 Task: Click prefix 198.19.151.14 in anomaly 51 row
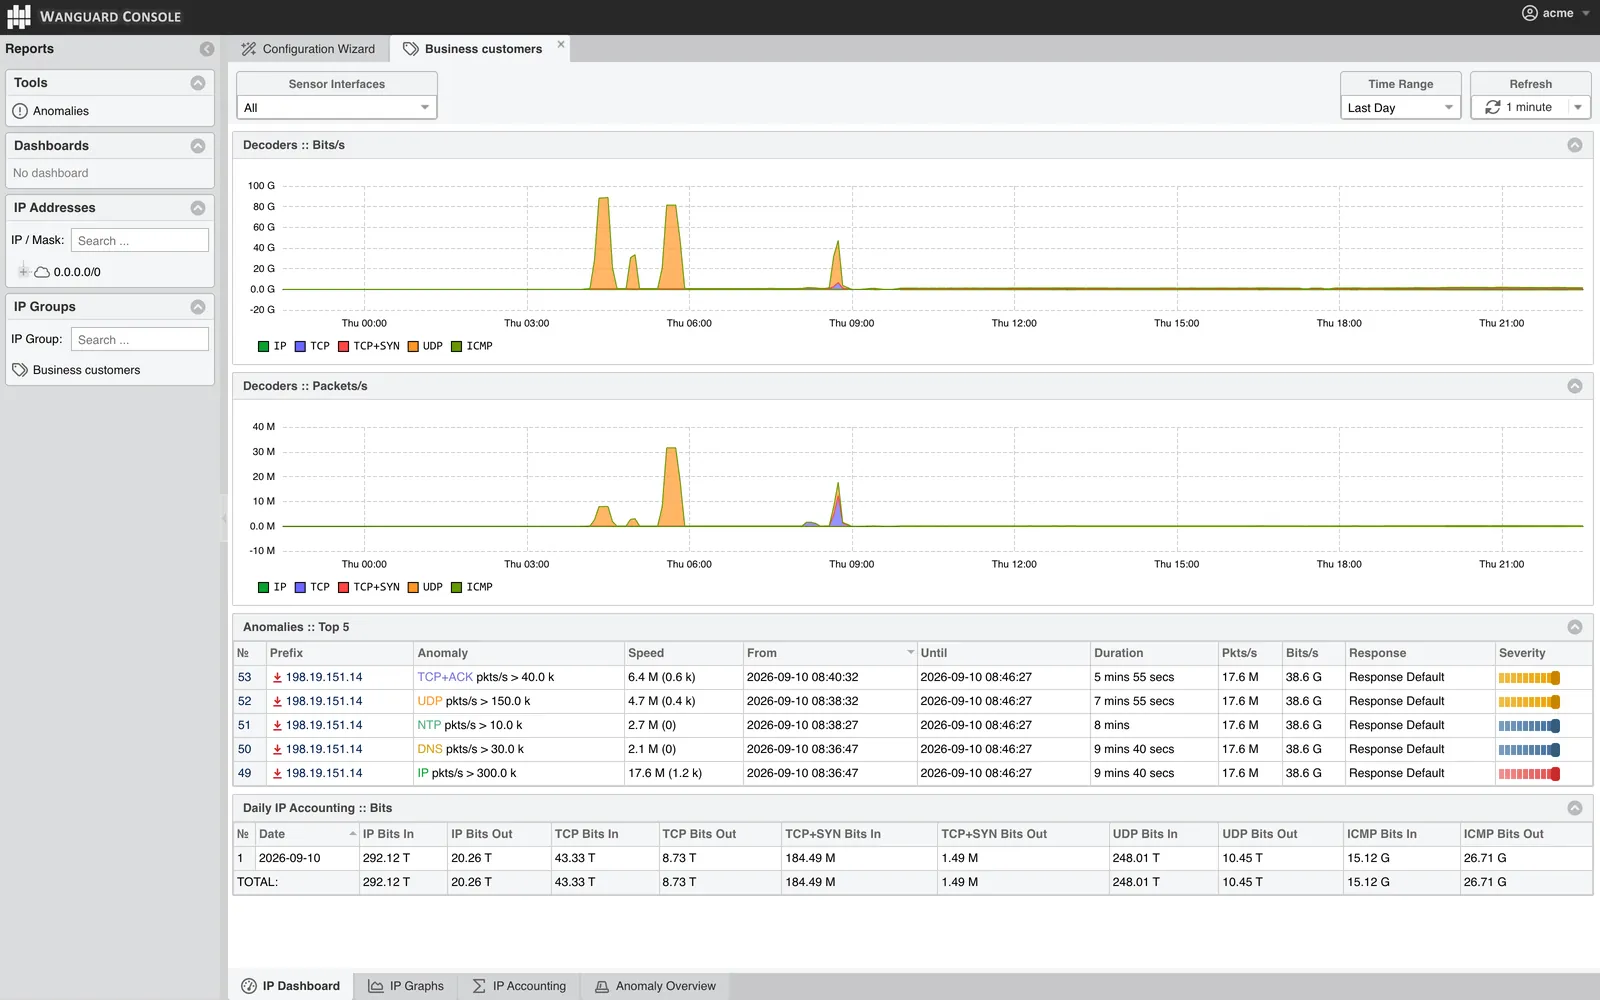tap(324, 725)
